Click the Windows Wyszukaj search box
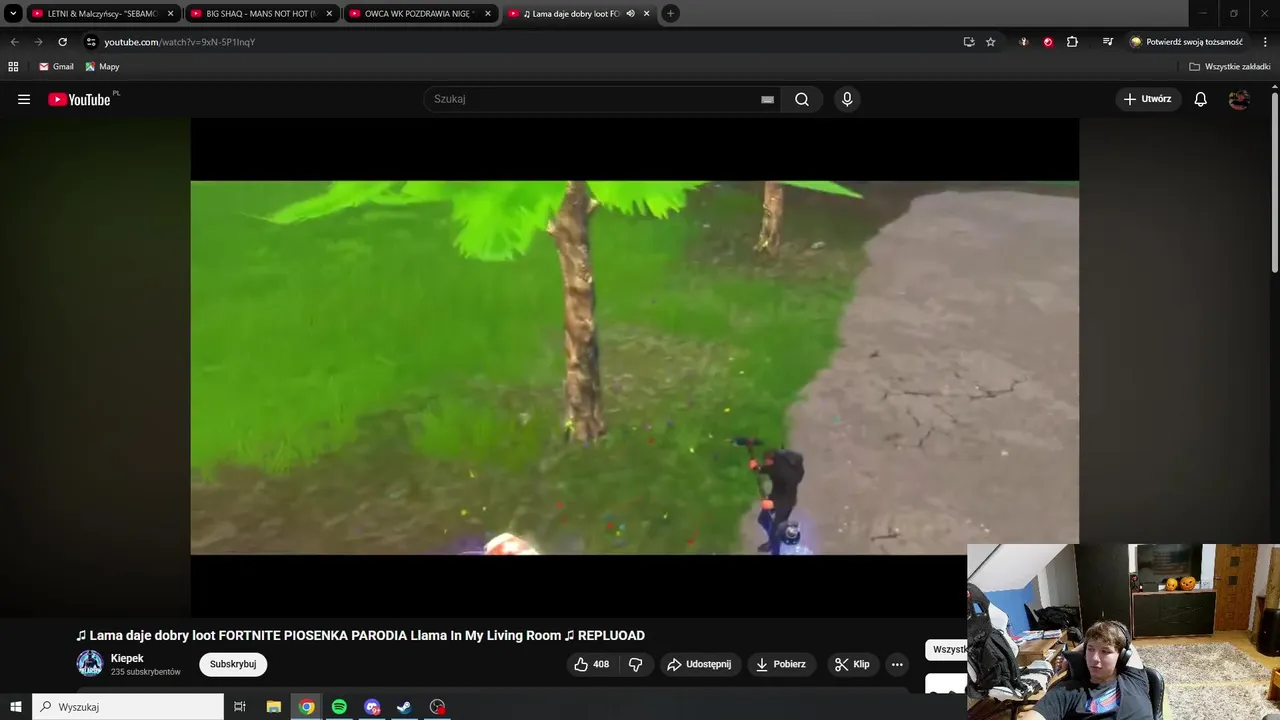Image resolution: width=1280 pixels, height=720 pixels. (128, 707)
